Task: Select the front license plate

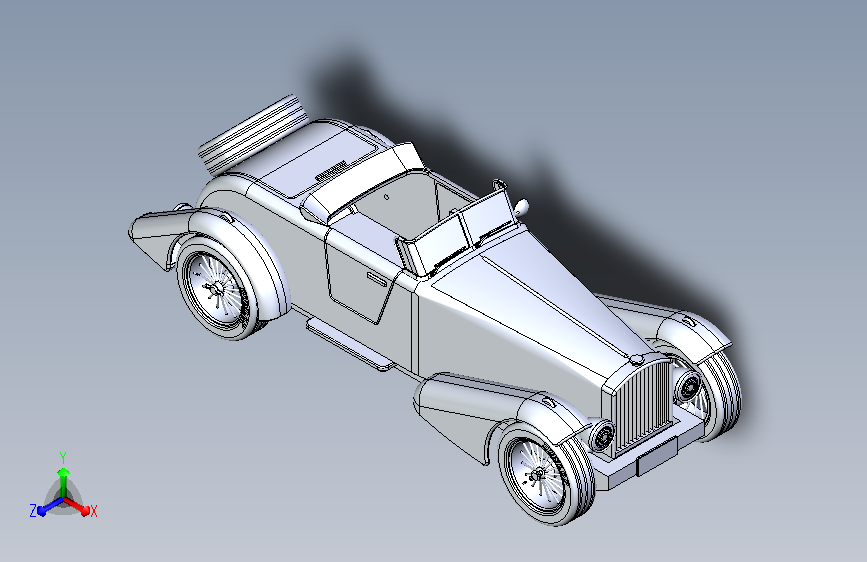Action: [657, 456]
